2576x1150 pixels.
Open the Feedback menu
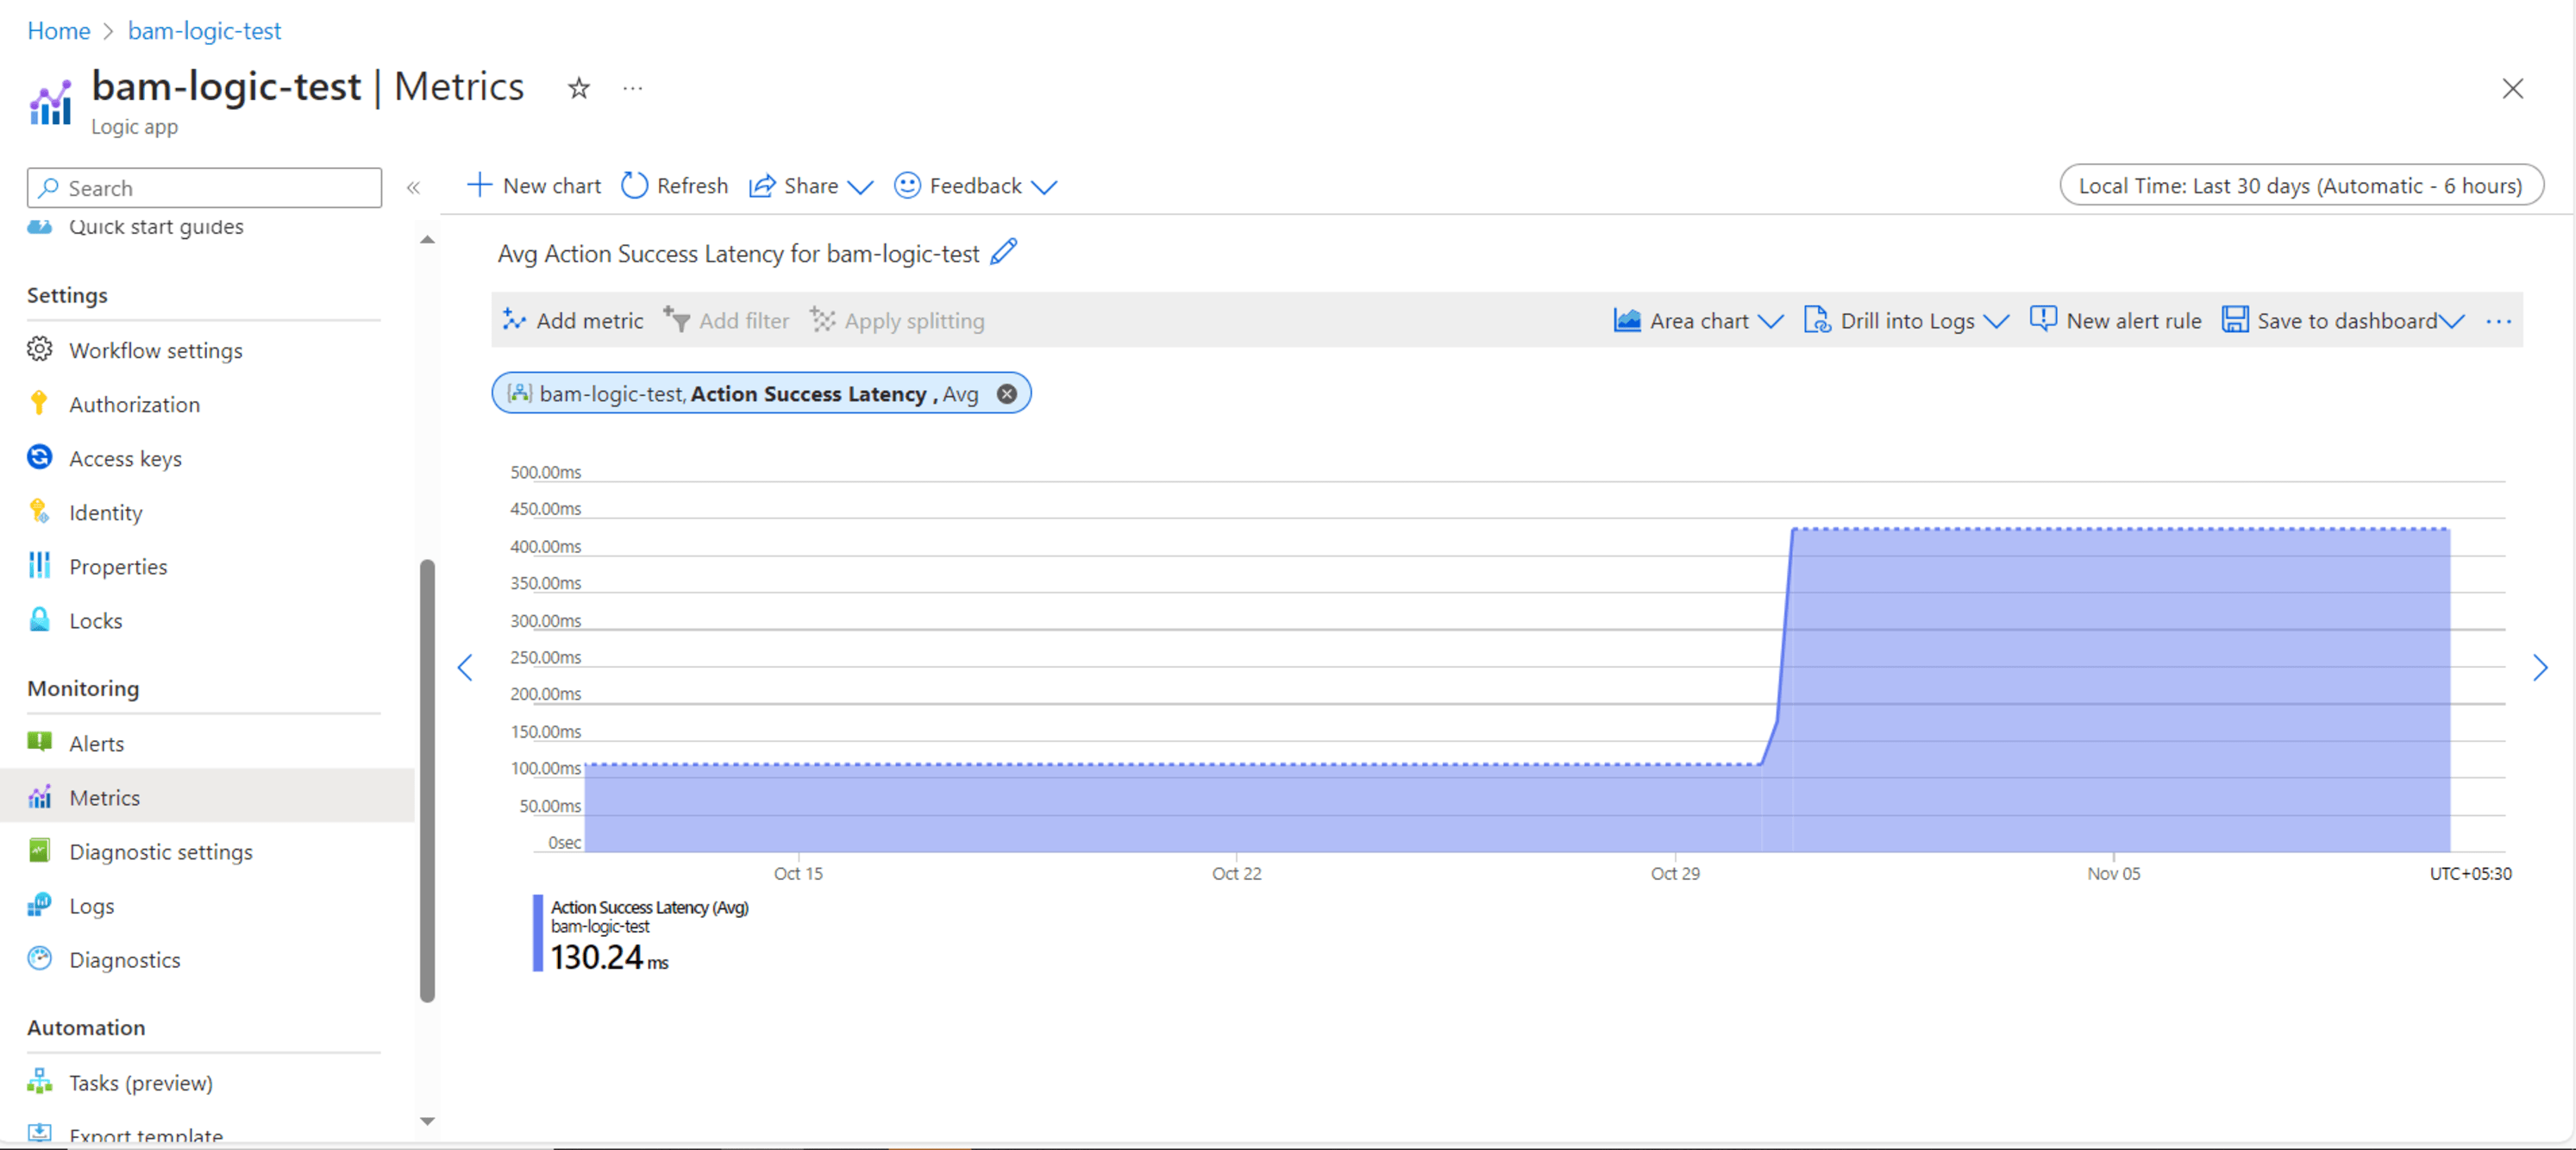click(975, 186)
